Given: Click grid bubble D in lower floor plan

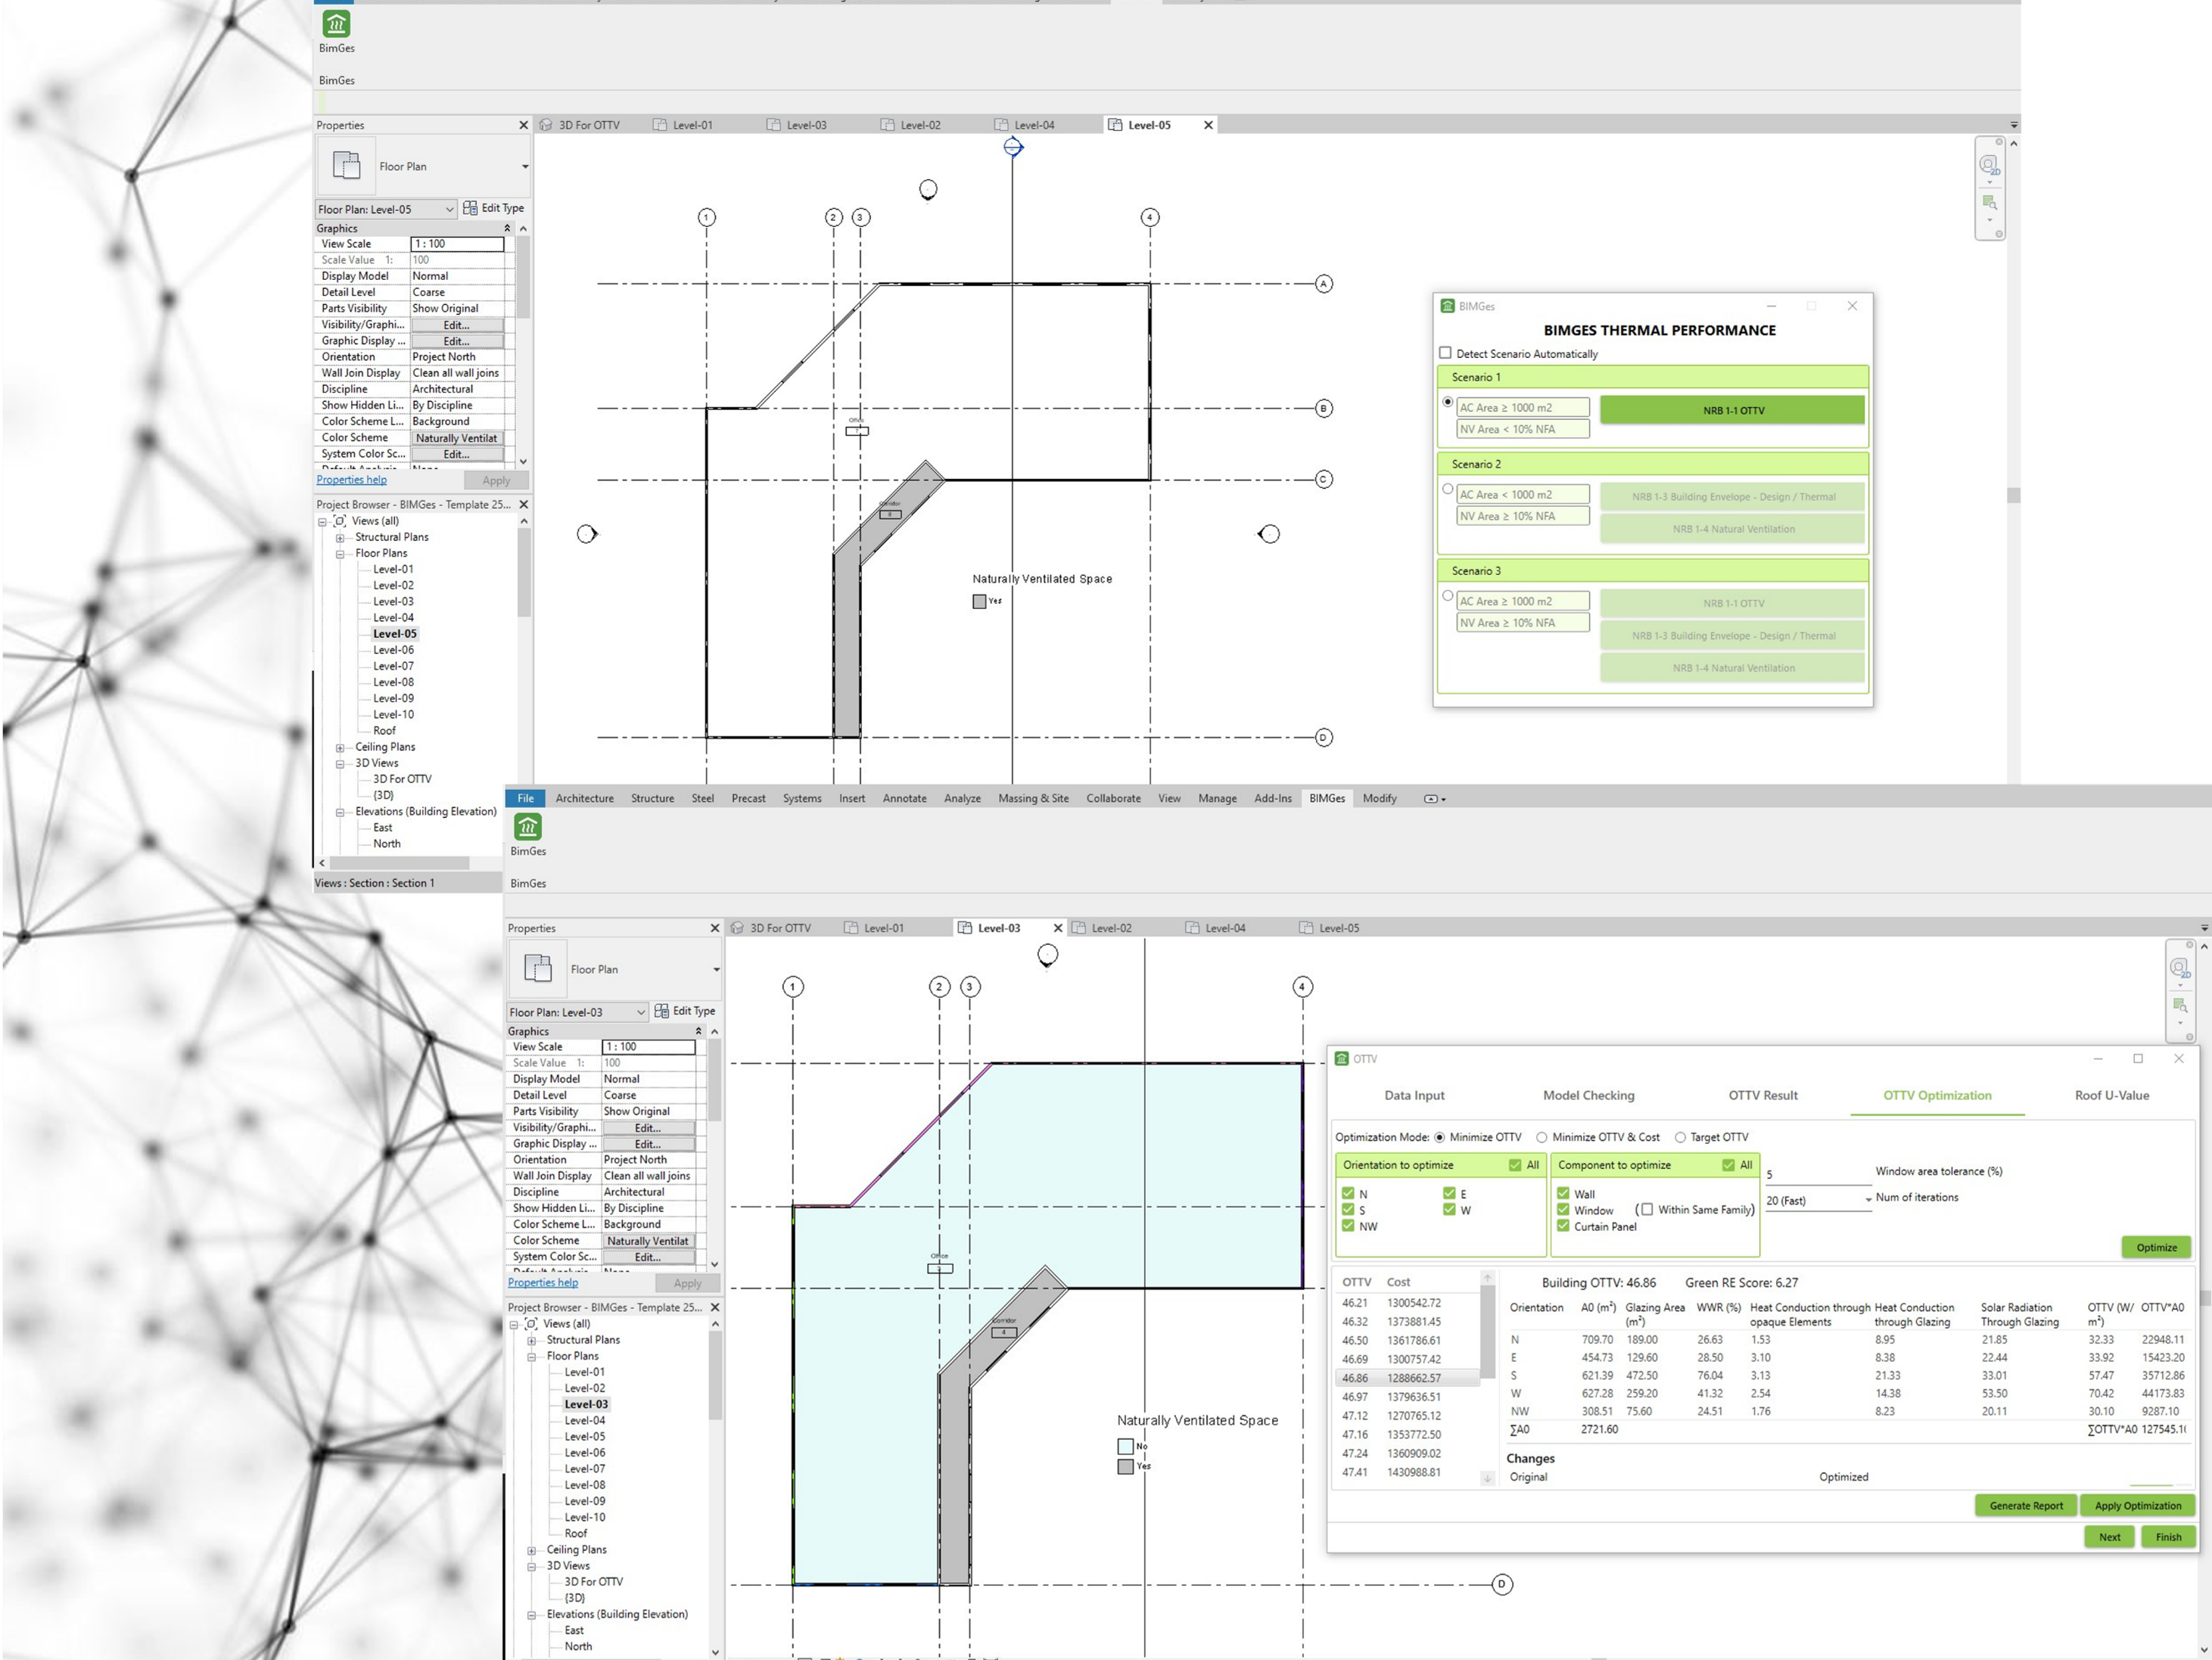Looking at the screenshot, I should [1501, 1584].
